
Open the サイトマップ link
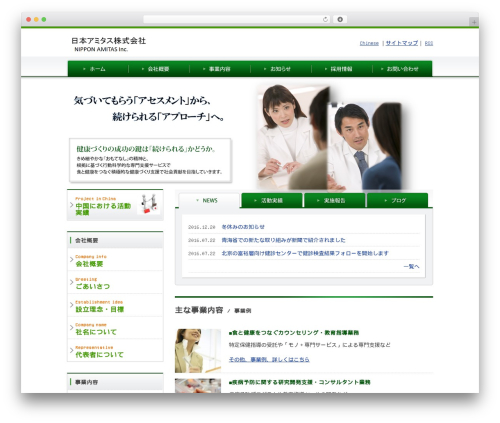402,43
